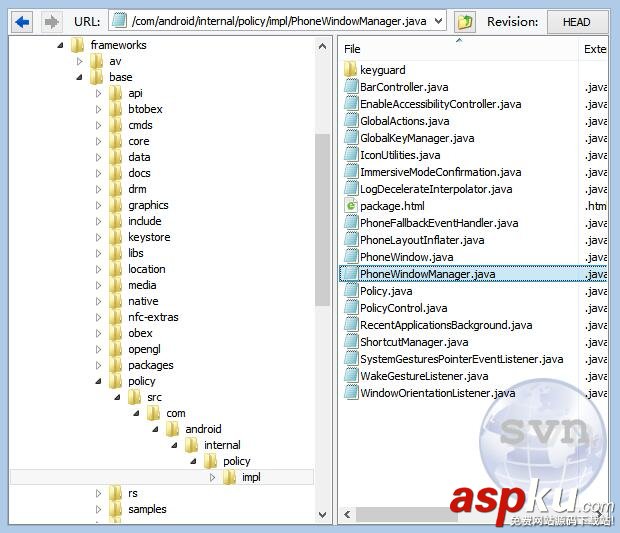The image size is (620, 533).
Task: Select the android folder in the tree
Action: (x=203, y=429)
